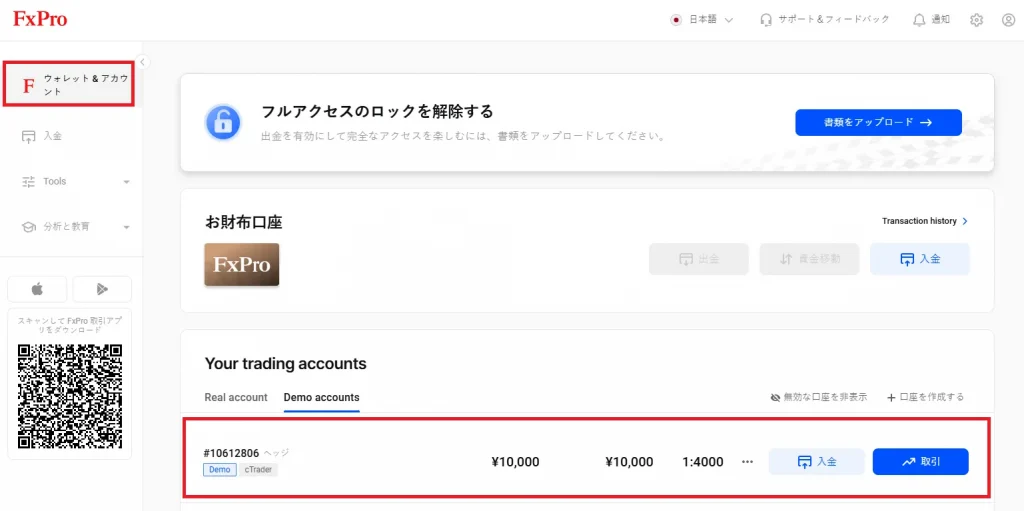Click the 通知 notifications label
Screen dimensions: 1024x511
pyautogui.click(x=940, y=20)
